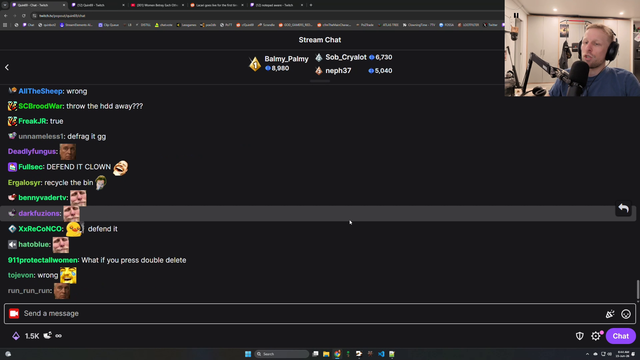Click the red camera icon in message box
The image size is (640, 360).
14,313
